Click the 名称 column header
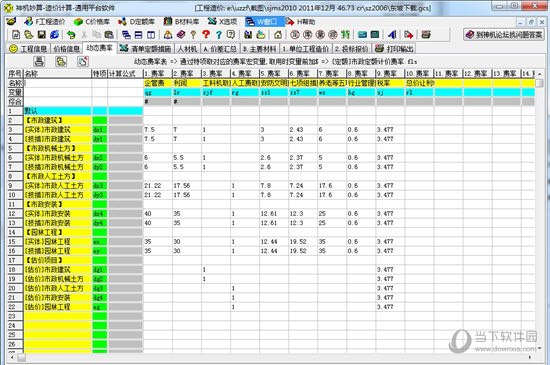 [57, 74]
